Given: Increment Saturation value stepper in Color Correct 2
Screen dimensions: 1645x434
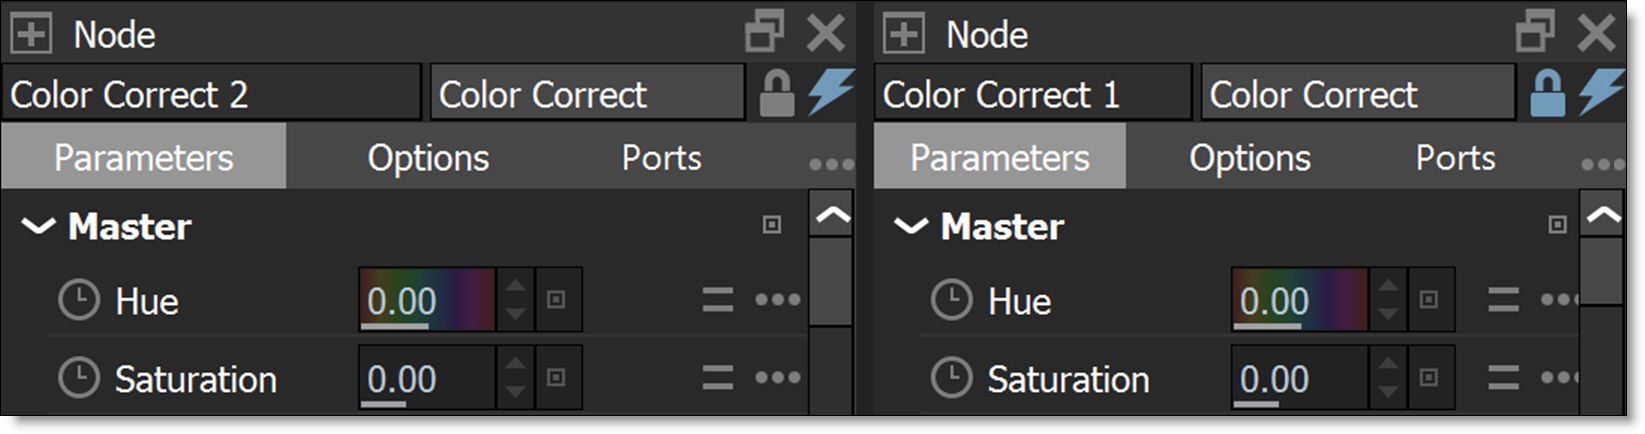Looking at the screenshot, I should (x=515, y=365).
